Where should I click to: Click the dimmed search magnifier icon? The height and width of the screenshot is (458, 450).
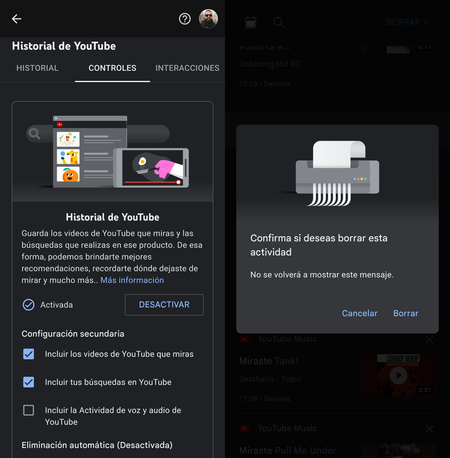(x=279, y=22)
